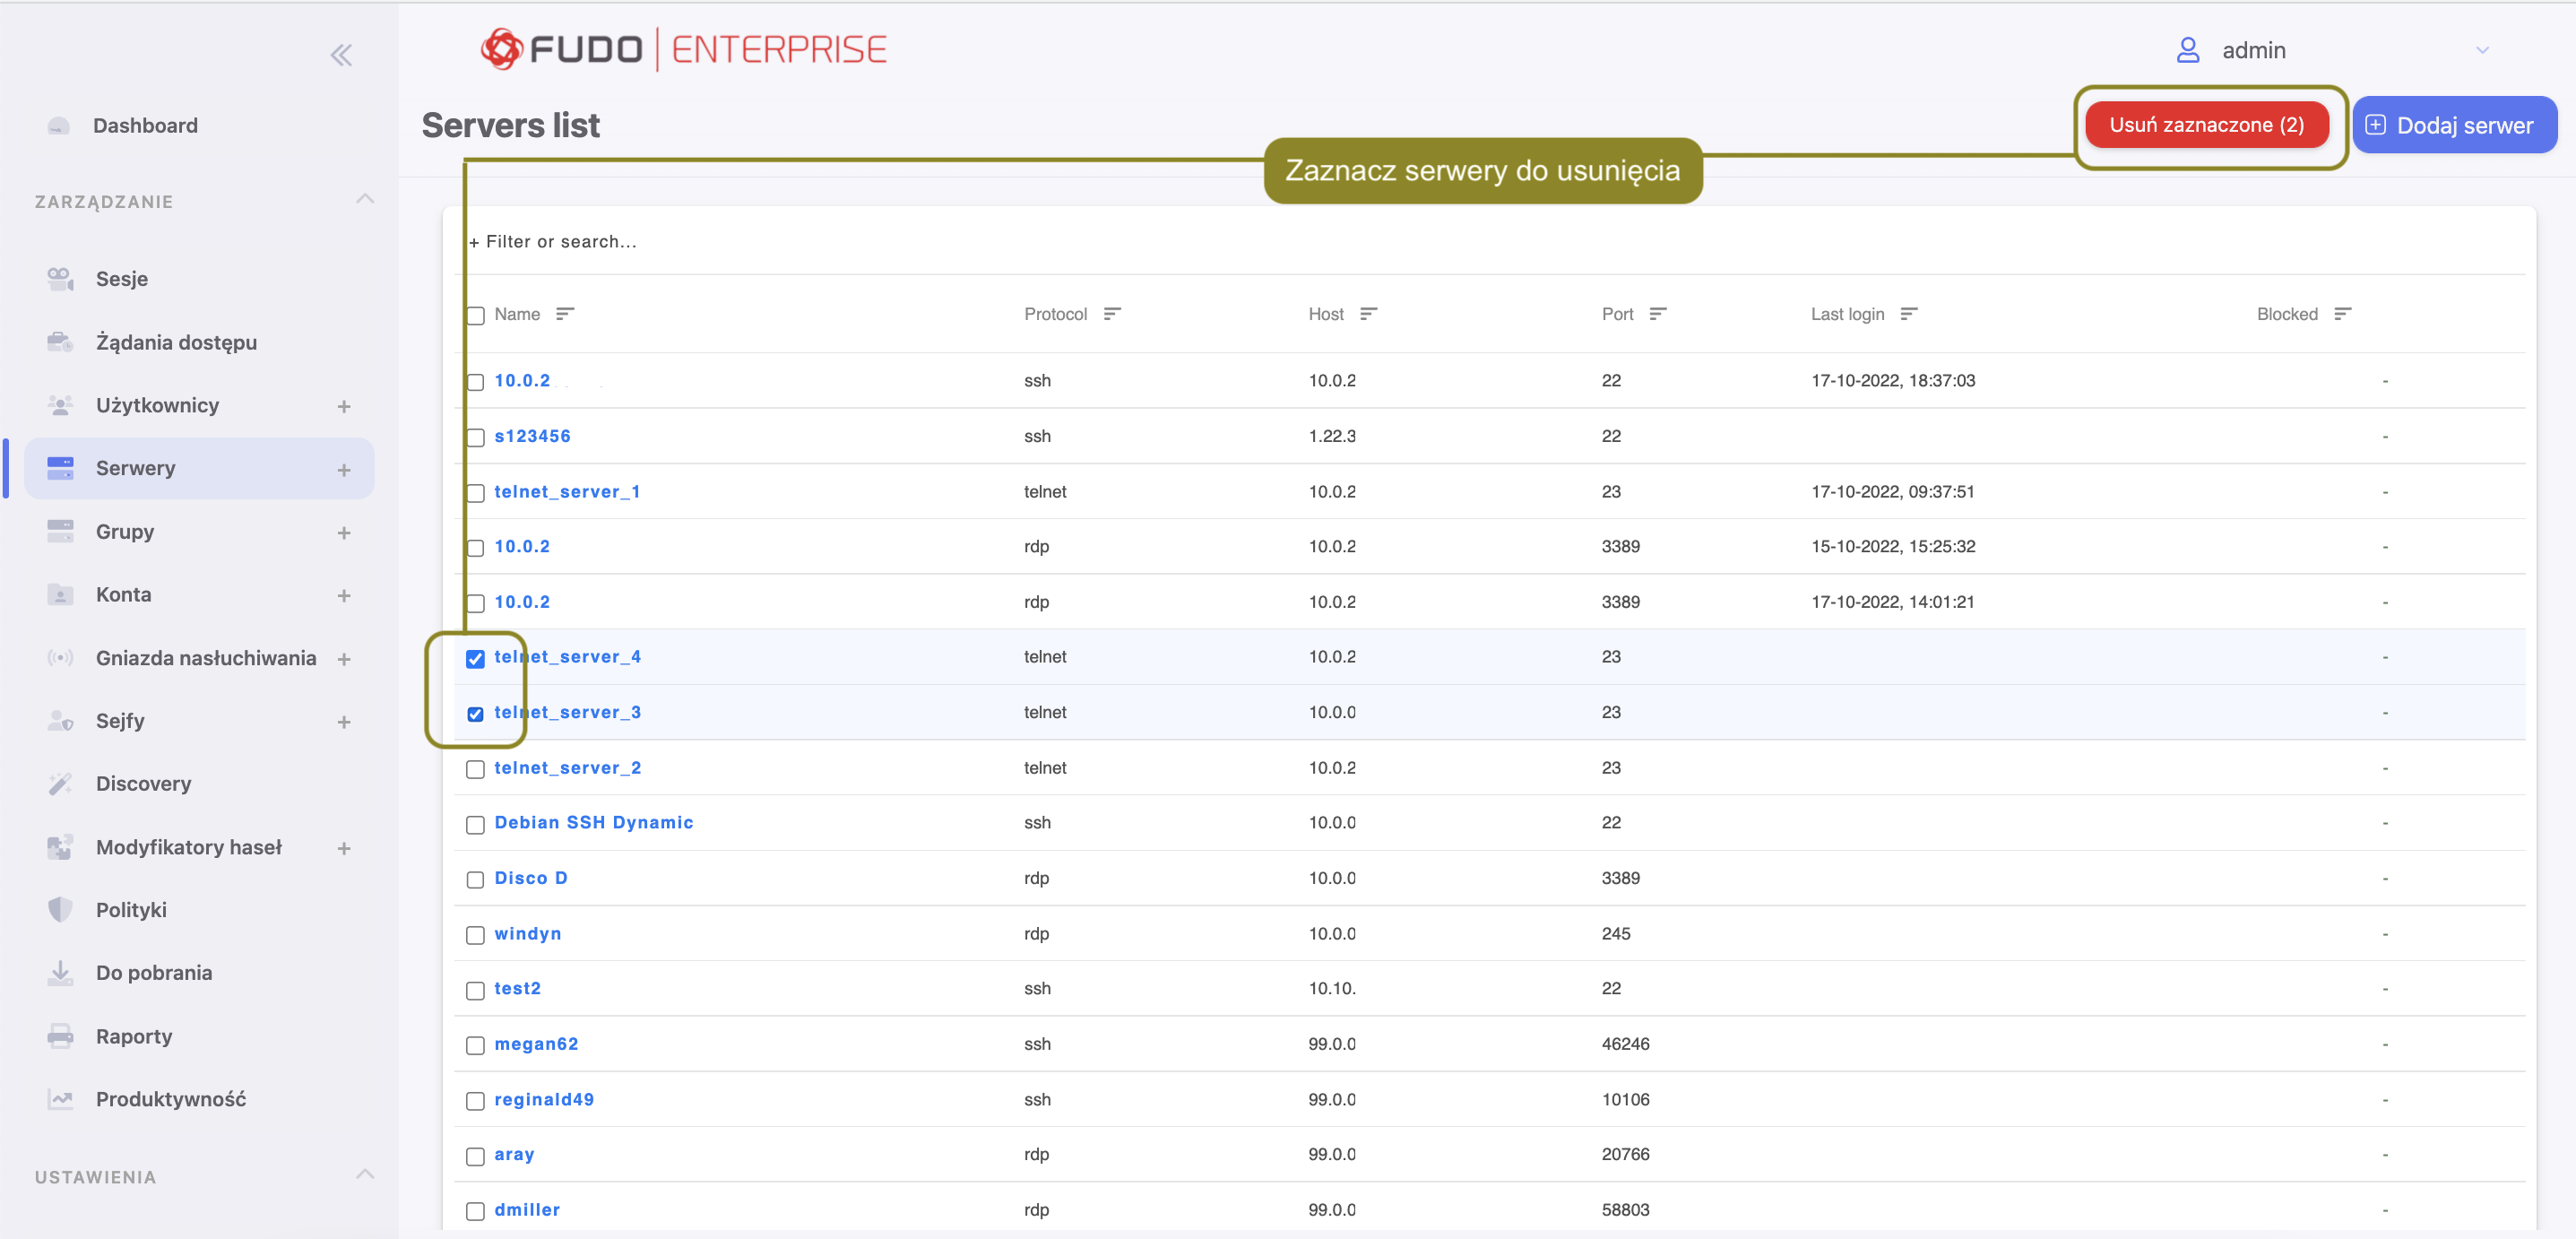Sort by Protocol column icon

pos(1111,314)
